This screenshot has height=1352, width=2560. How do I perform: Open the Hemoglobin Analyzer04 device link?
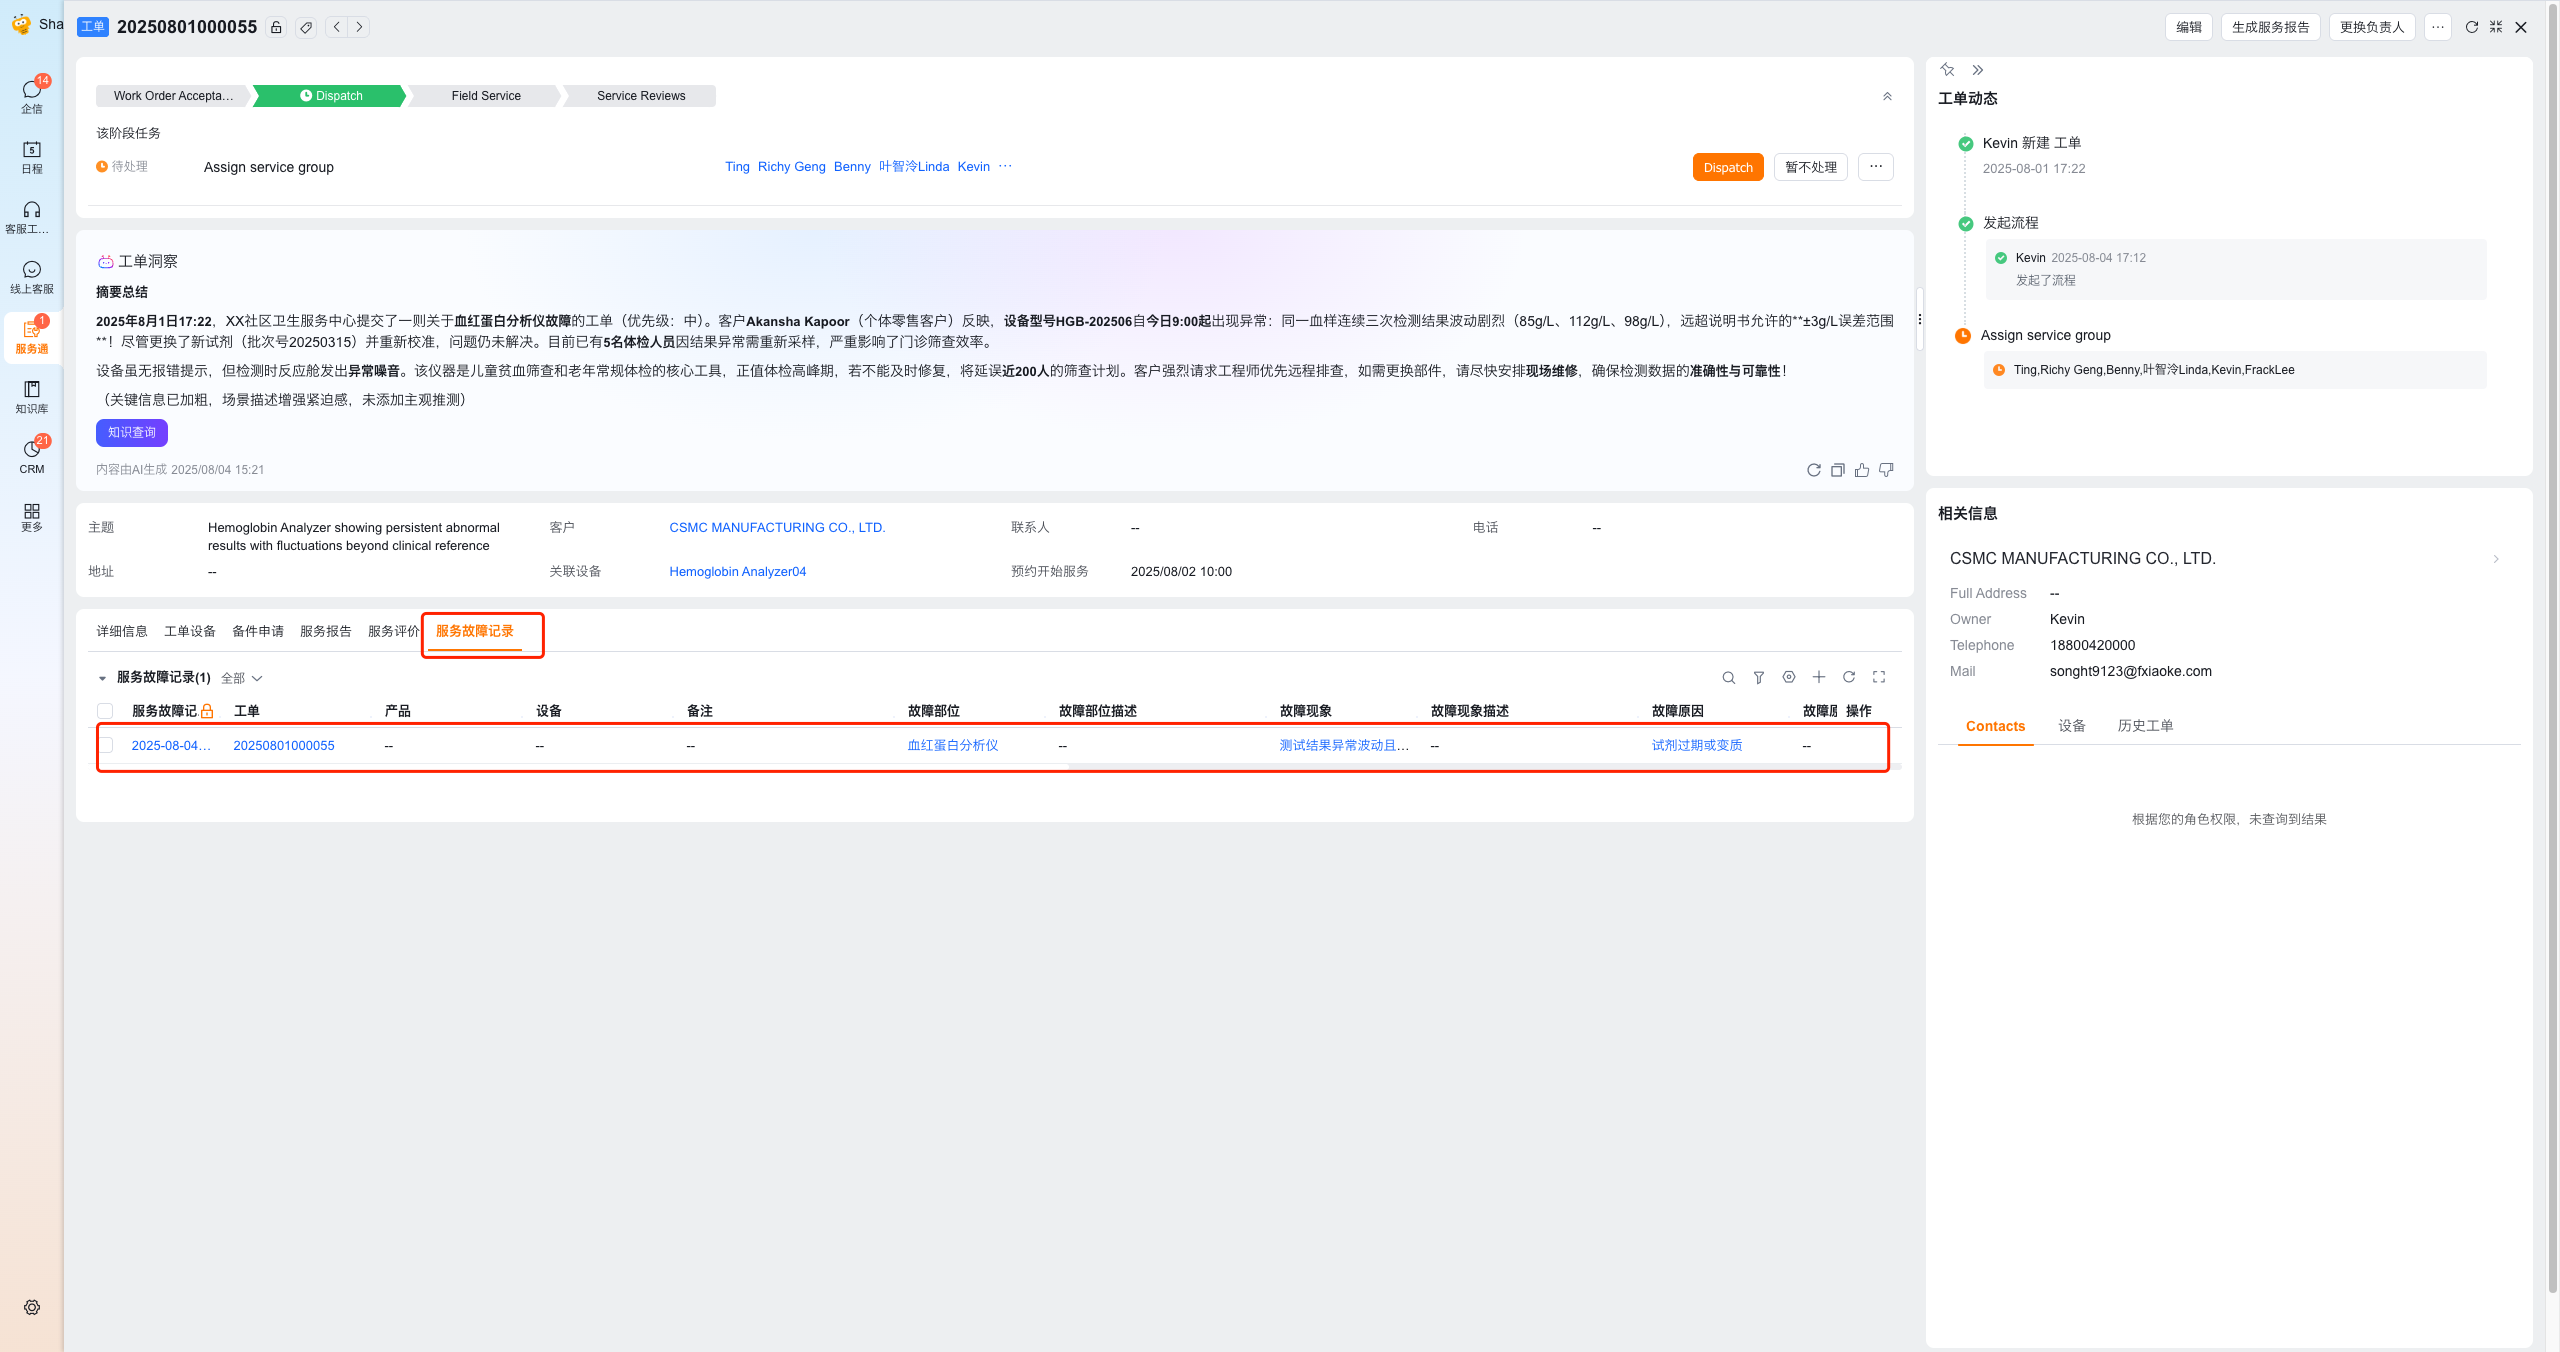pyautogui.click(x=737, y=572)
